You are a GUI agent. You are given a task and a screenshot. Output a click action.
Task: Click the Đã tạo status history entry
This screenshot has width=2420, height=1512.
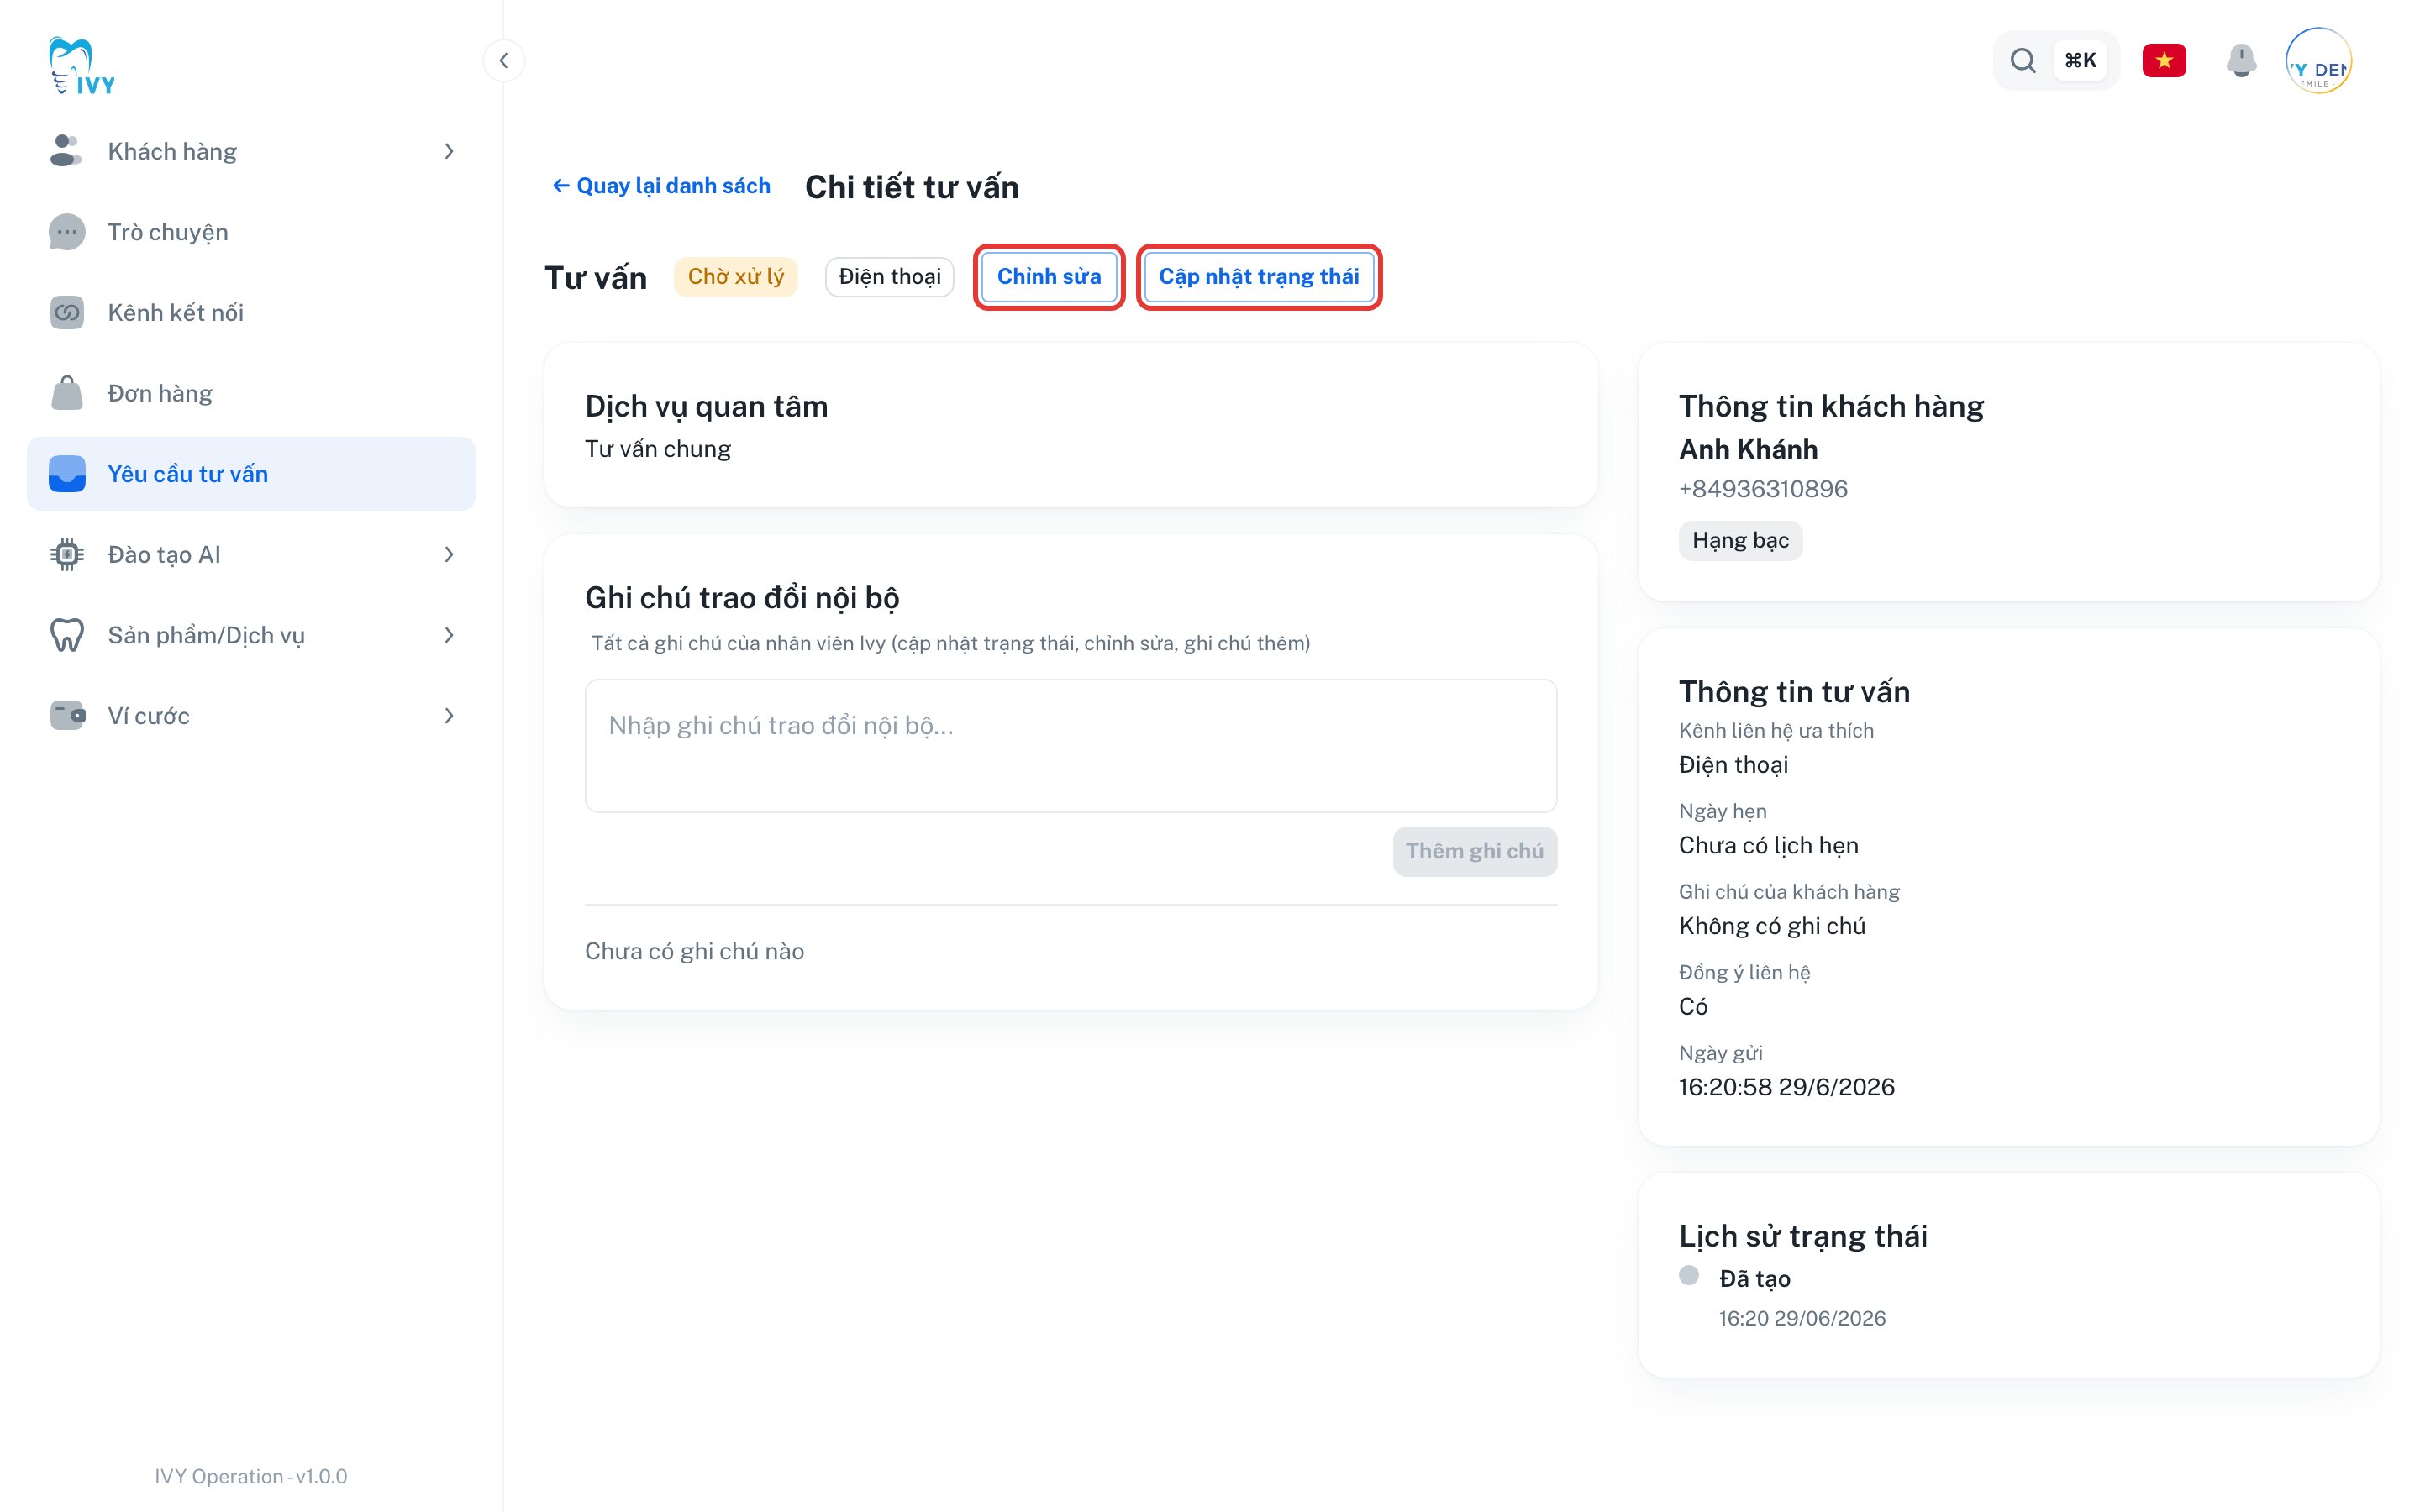[x=1754, y=1279]
